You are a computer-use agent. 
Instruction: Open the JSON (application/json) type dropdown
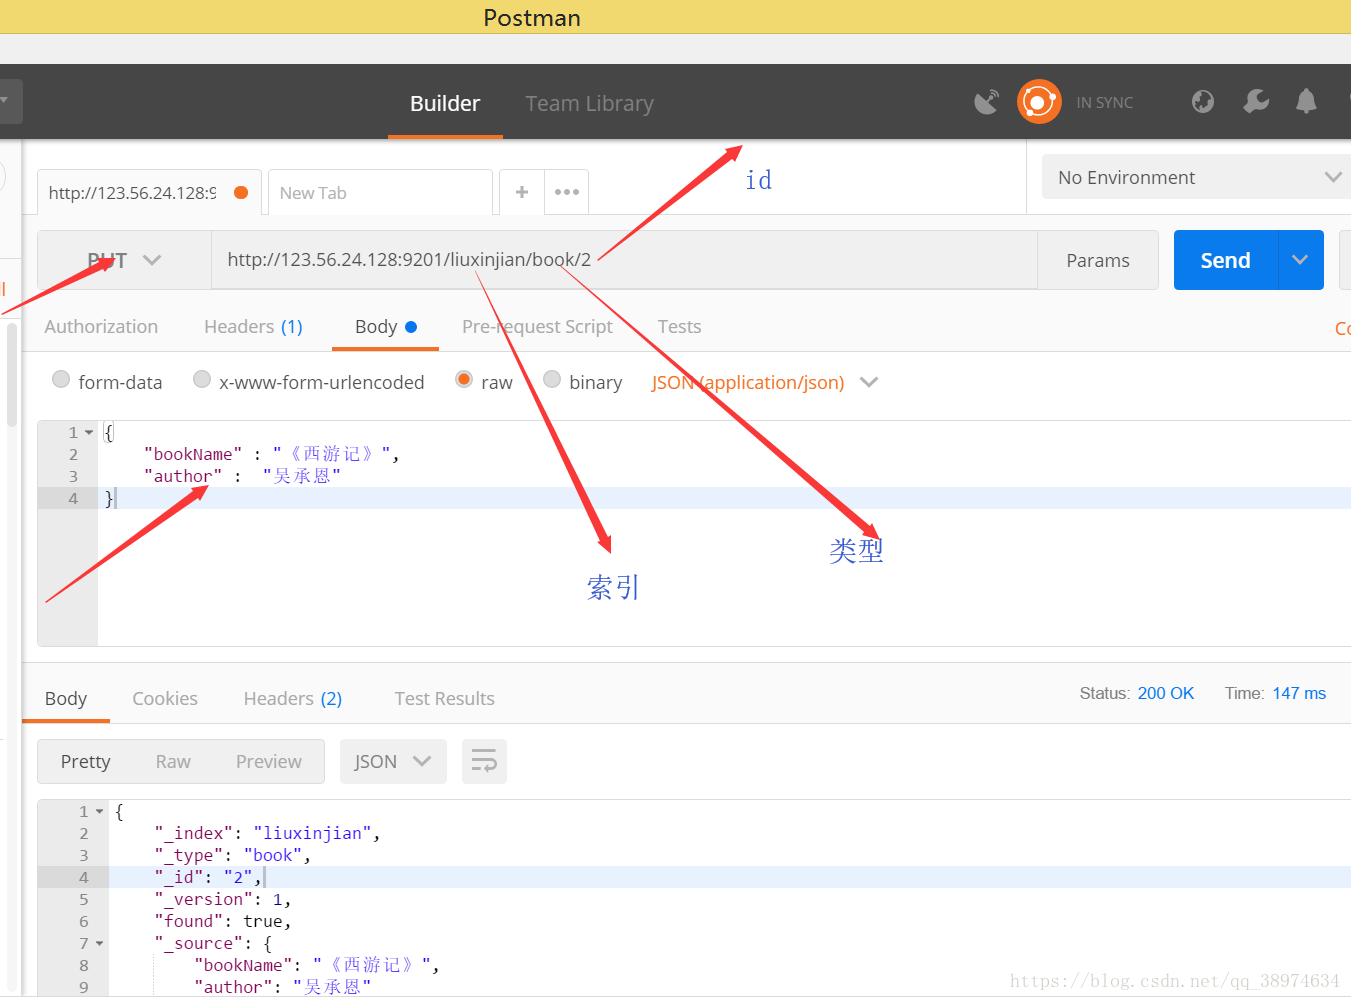click(765, 382)
